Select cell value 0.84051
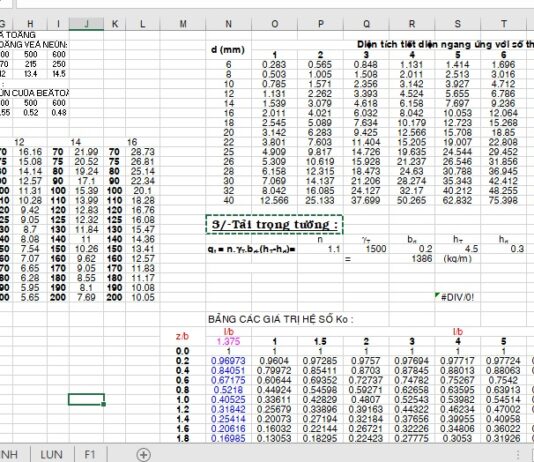The image size is (534, 462). coord(228,370)
